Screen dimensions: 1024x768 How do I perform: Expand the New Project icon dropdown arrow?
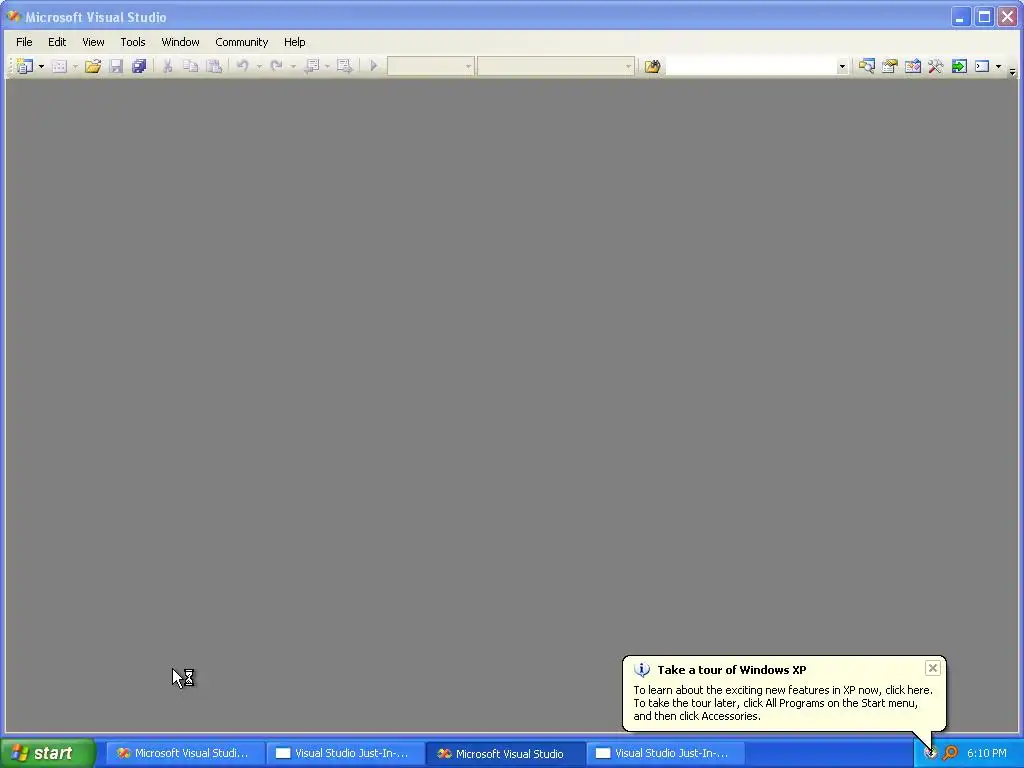41,66
